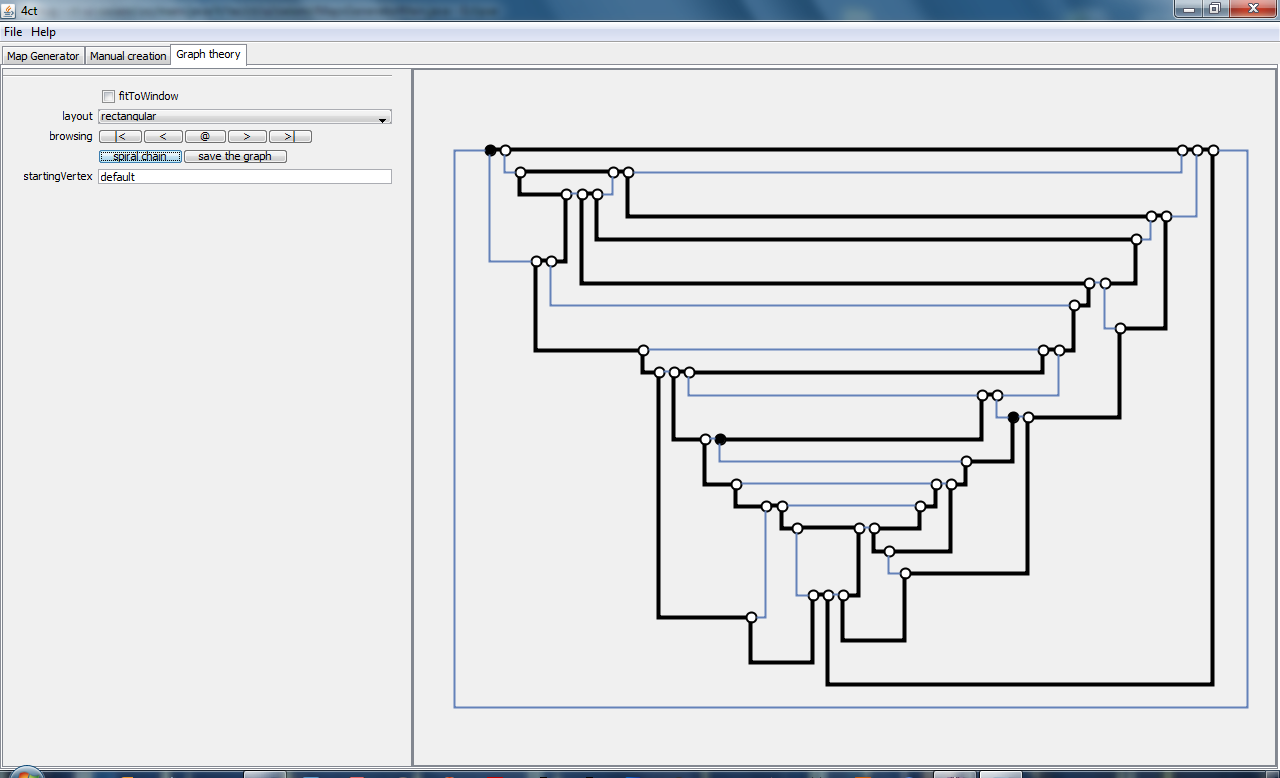The height and width of the screenshot is (778, 1280).
Task: Jump to first item with |< browse button
Action: point(120,136)
